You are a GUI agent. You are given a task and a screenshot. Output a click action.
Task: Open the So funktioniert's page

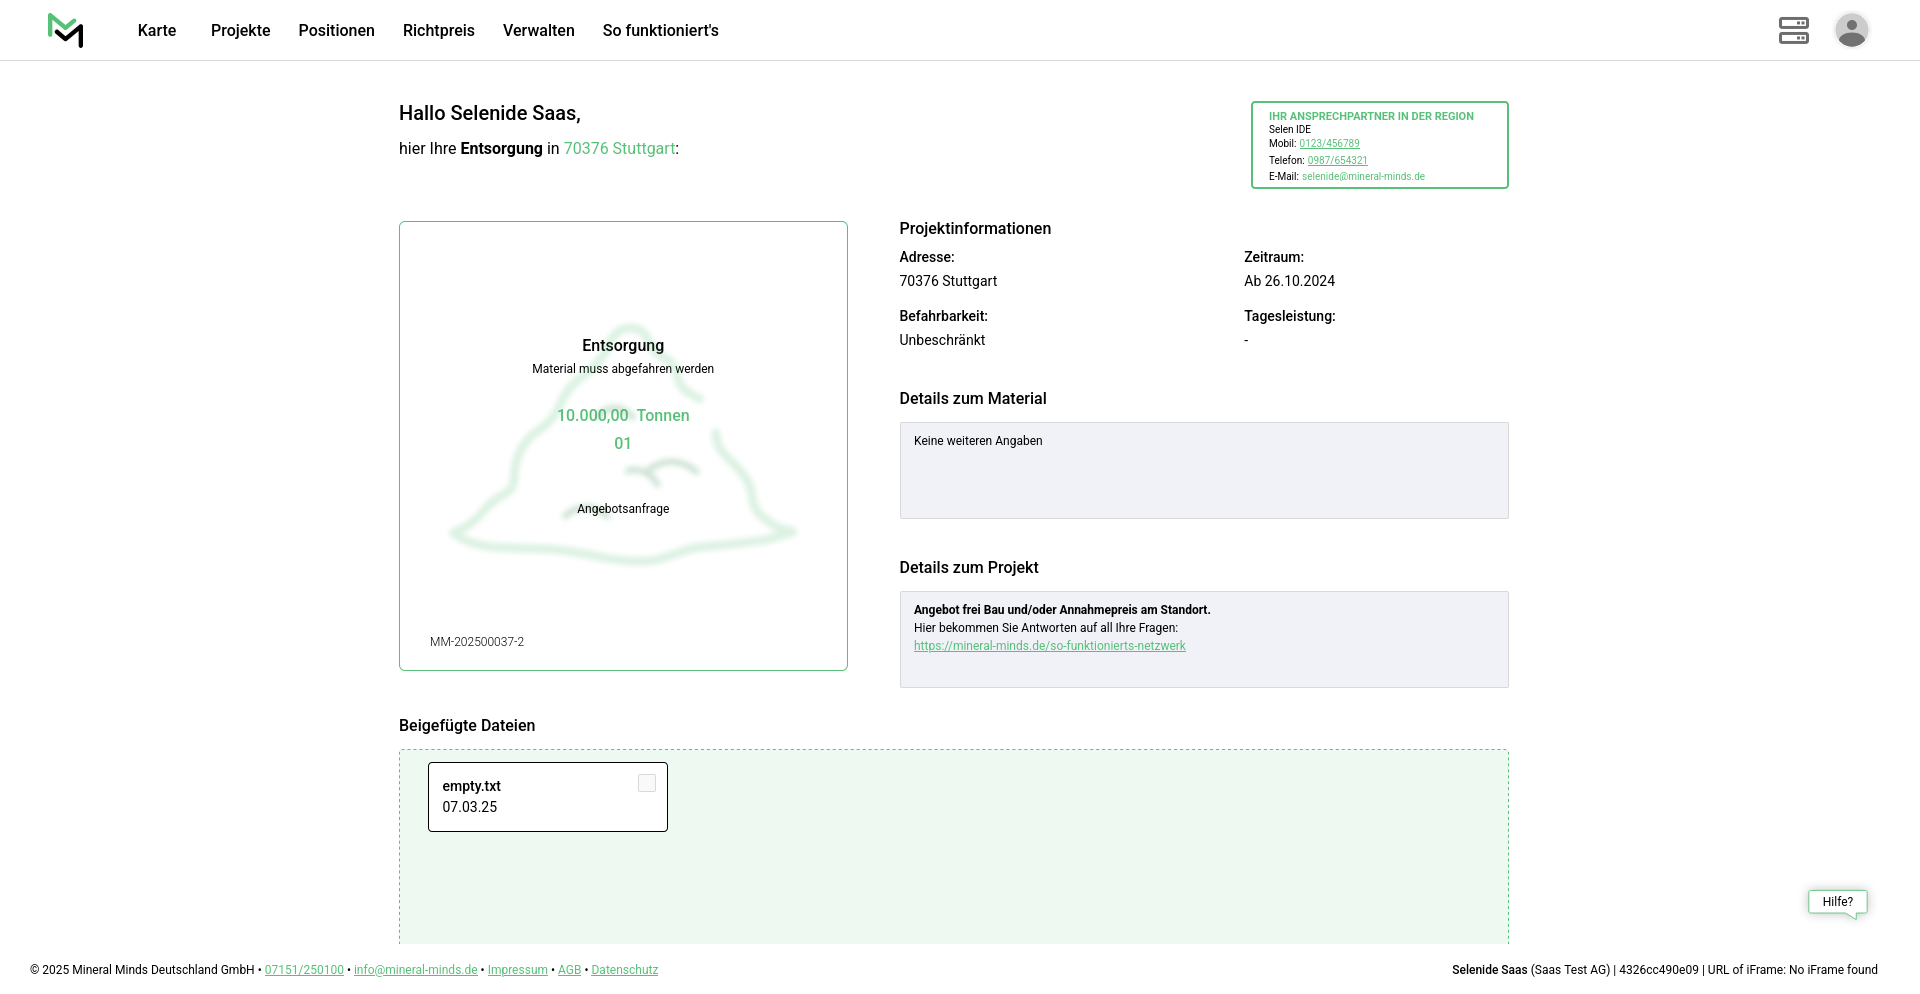click(x=660, y=31)
